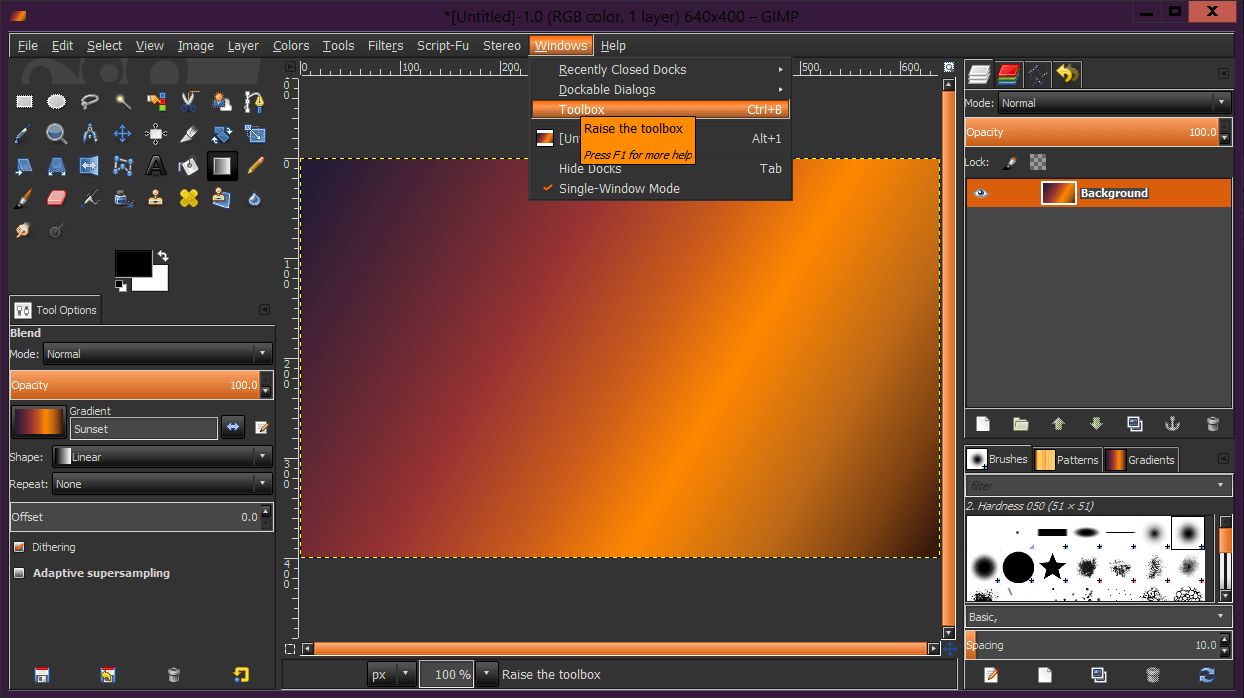Reverse the Sunset gradient direction

pos(233,427)
